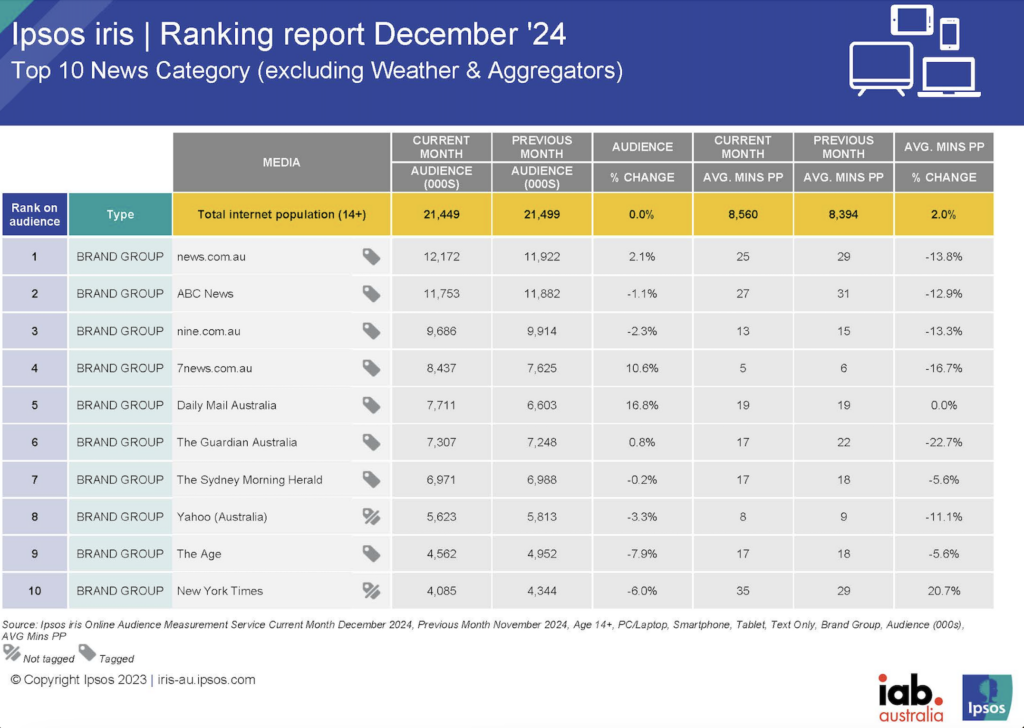Select the not-tagged icon for Yahoo (Australia)

coord(371,516)
